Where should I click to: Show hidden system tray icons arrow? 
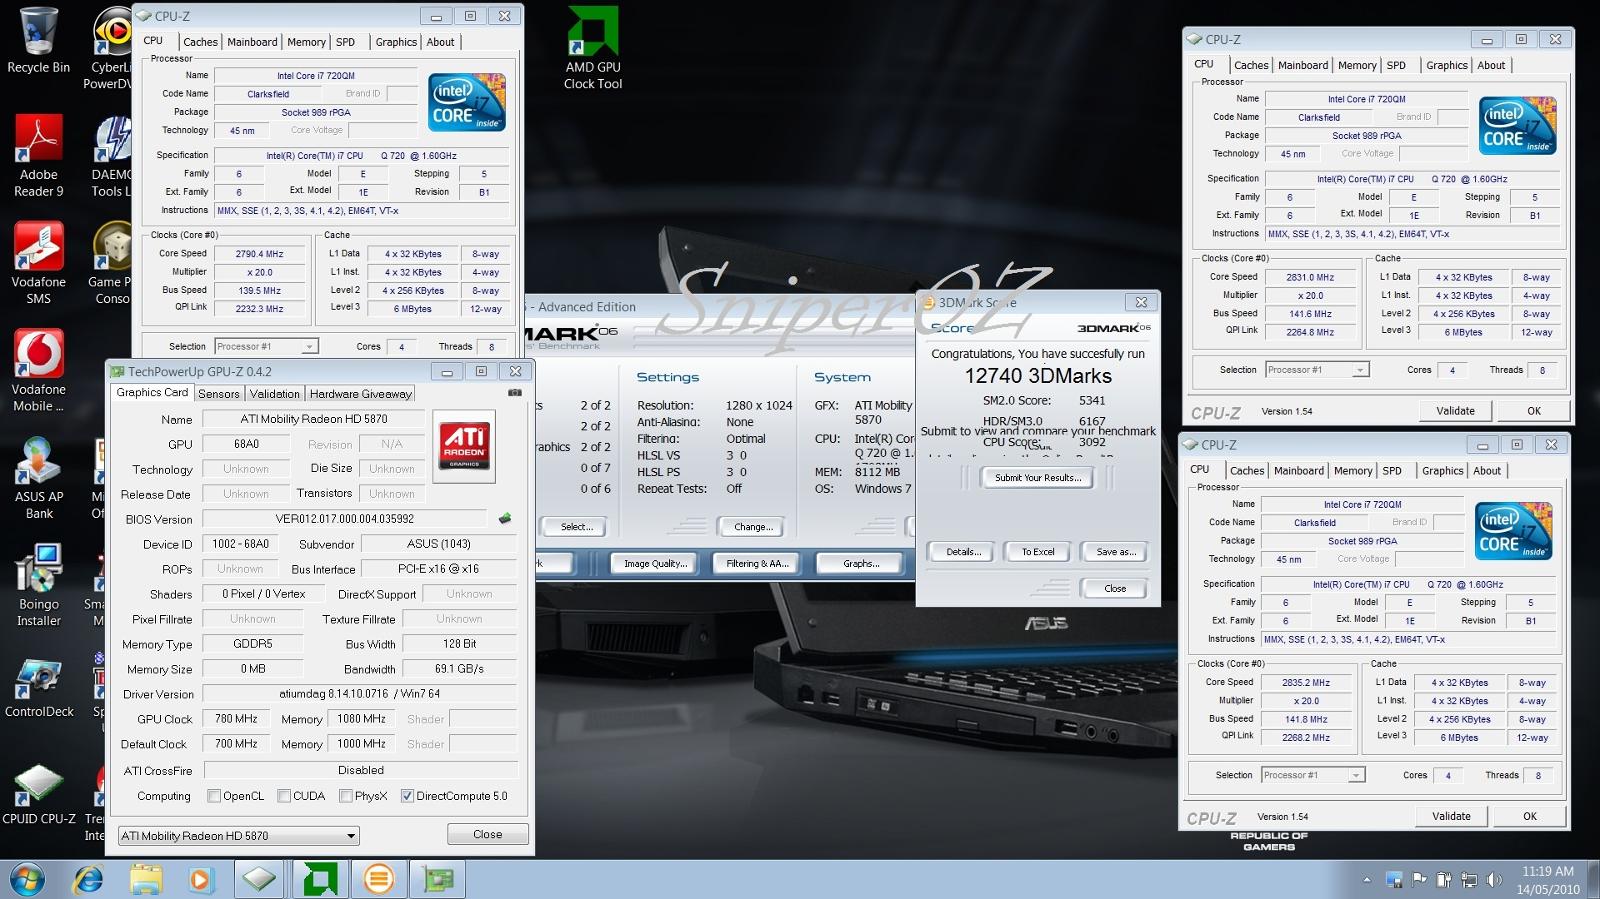[x=1367, y=880]
